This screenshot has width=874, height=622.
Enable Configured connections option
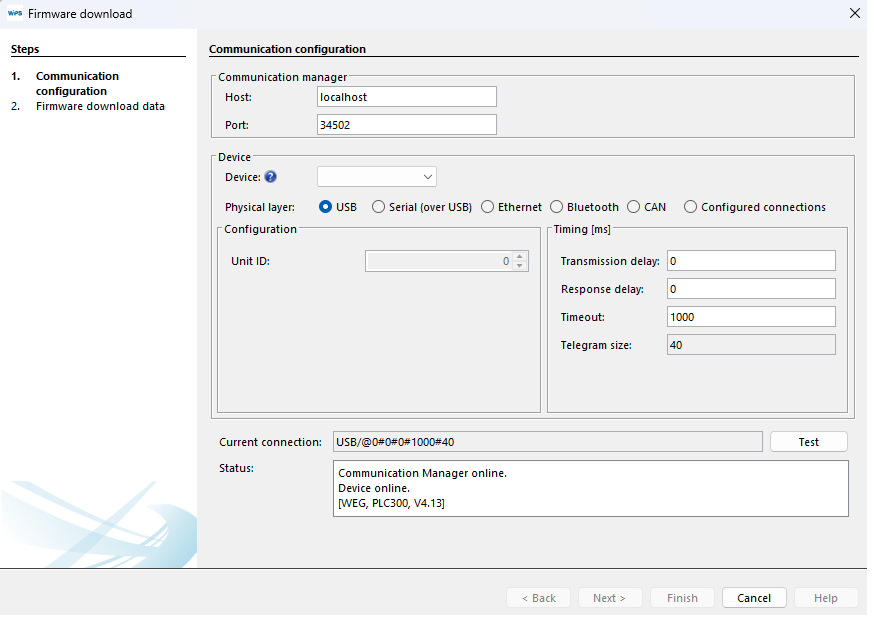pyautogui.click(x=691, y=207)
